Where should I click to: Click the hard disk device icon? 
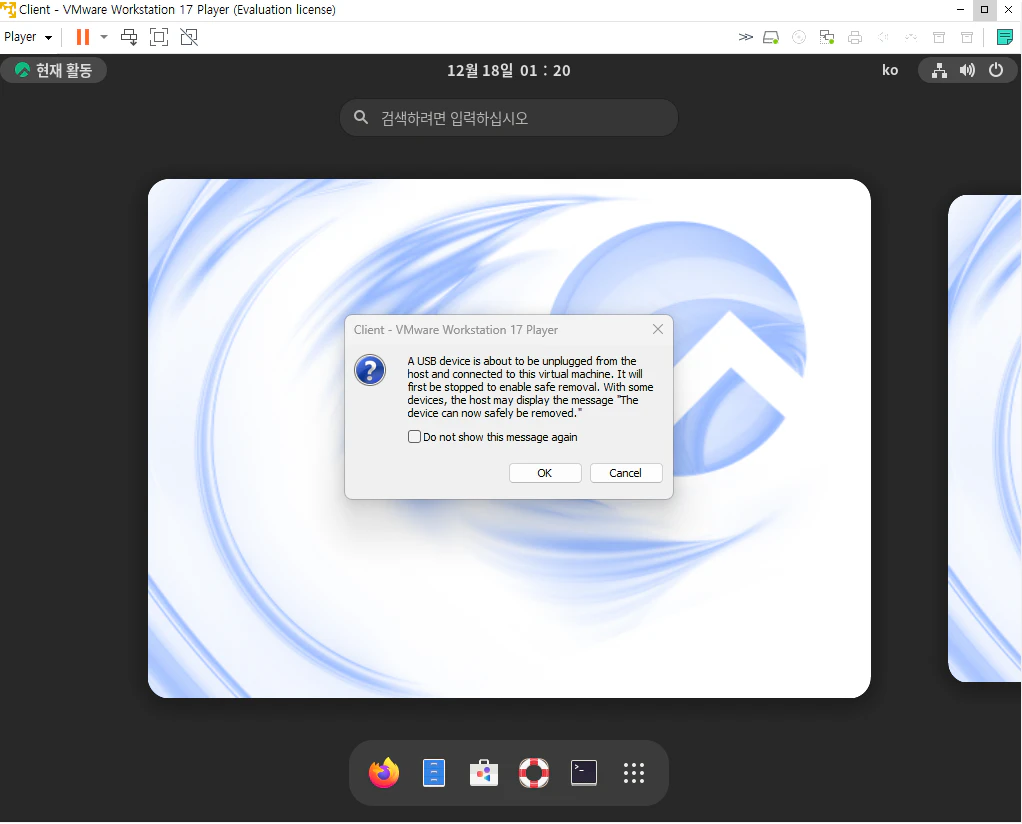[771, 37]
